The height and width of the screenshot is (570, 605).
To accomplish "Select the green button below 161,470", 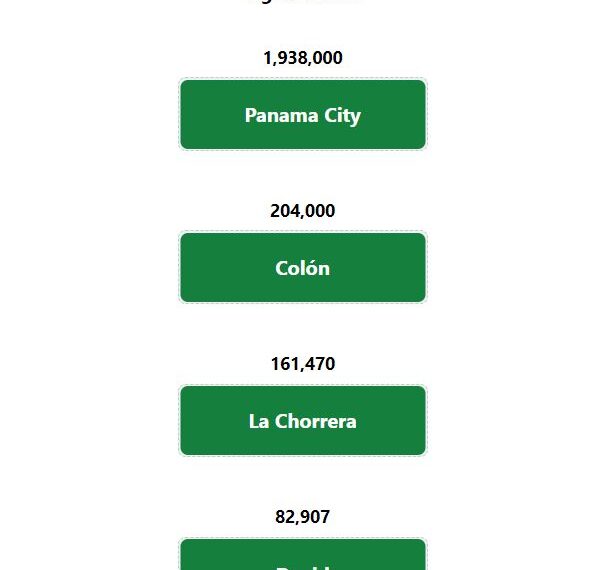I will tap(303, 420).
